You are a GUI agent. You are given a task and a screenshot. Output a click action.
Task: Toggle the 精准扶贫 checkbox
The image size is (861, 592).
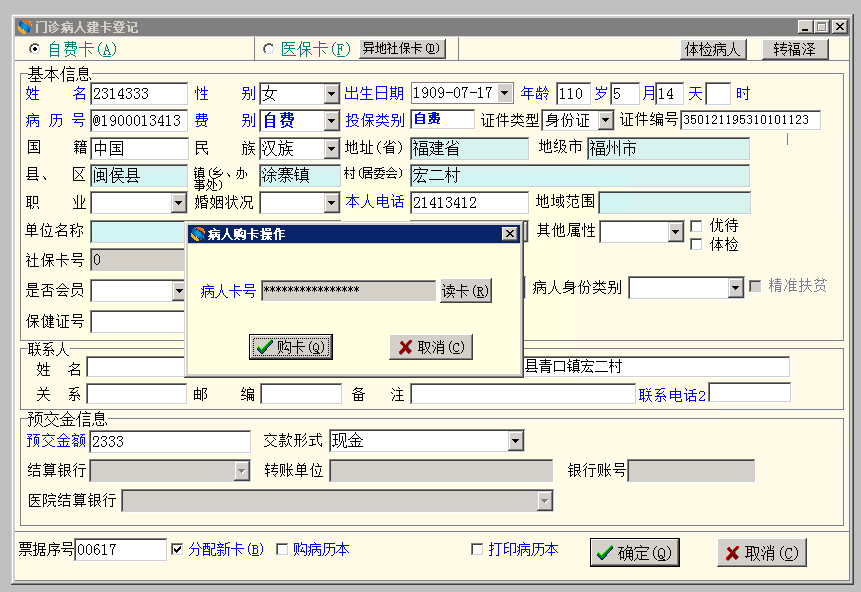coord(756,286)
